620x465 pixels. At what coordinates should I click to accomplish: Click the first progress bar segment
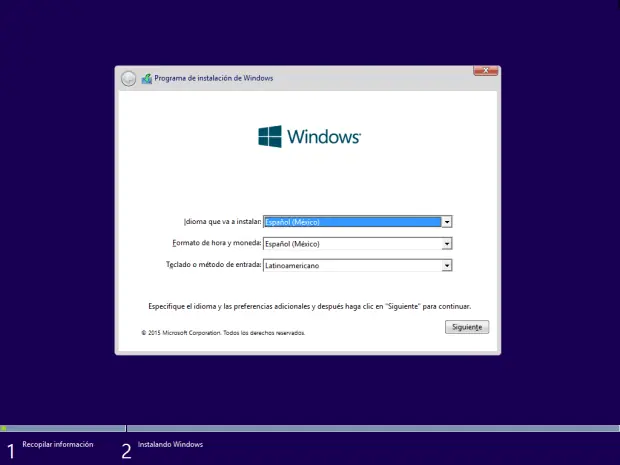click(62, 428)
